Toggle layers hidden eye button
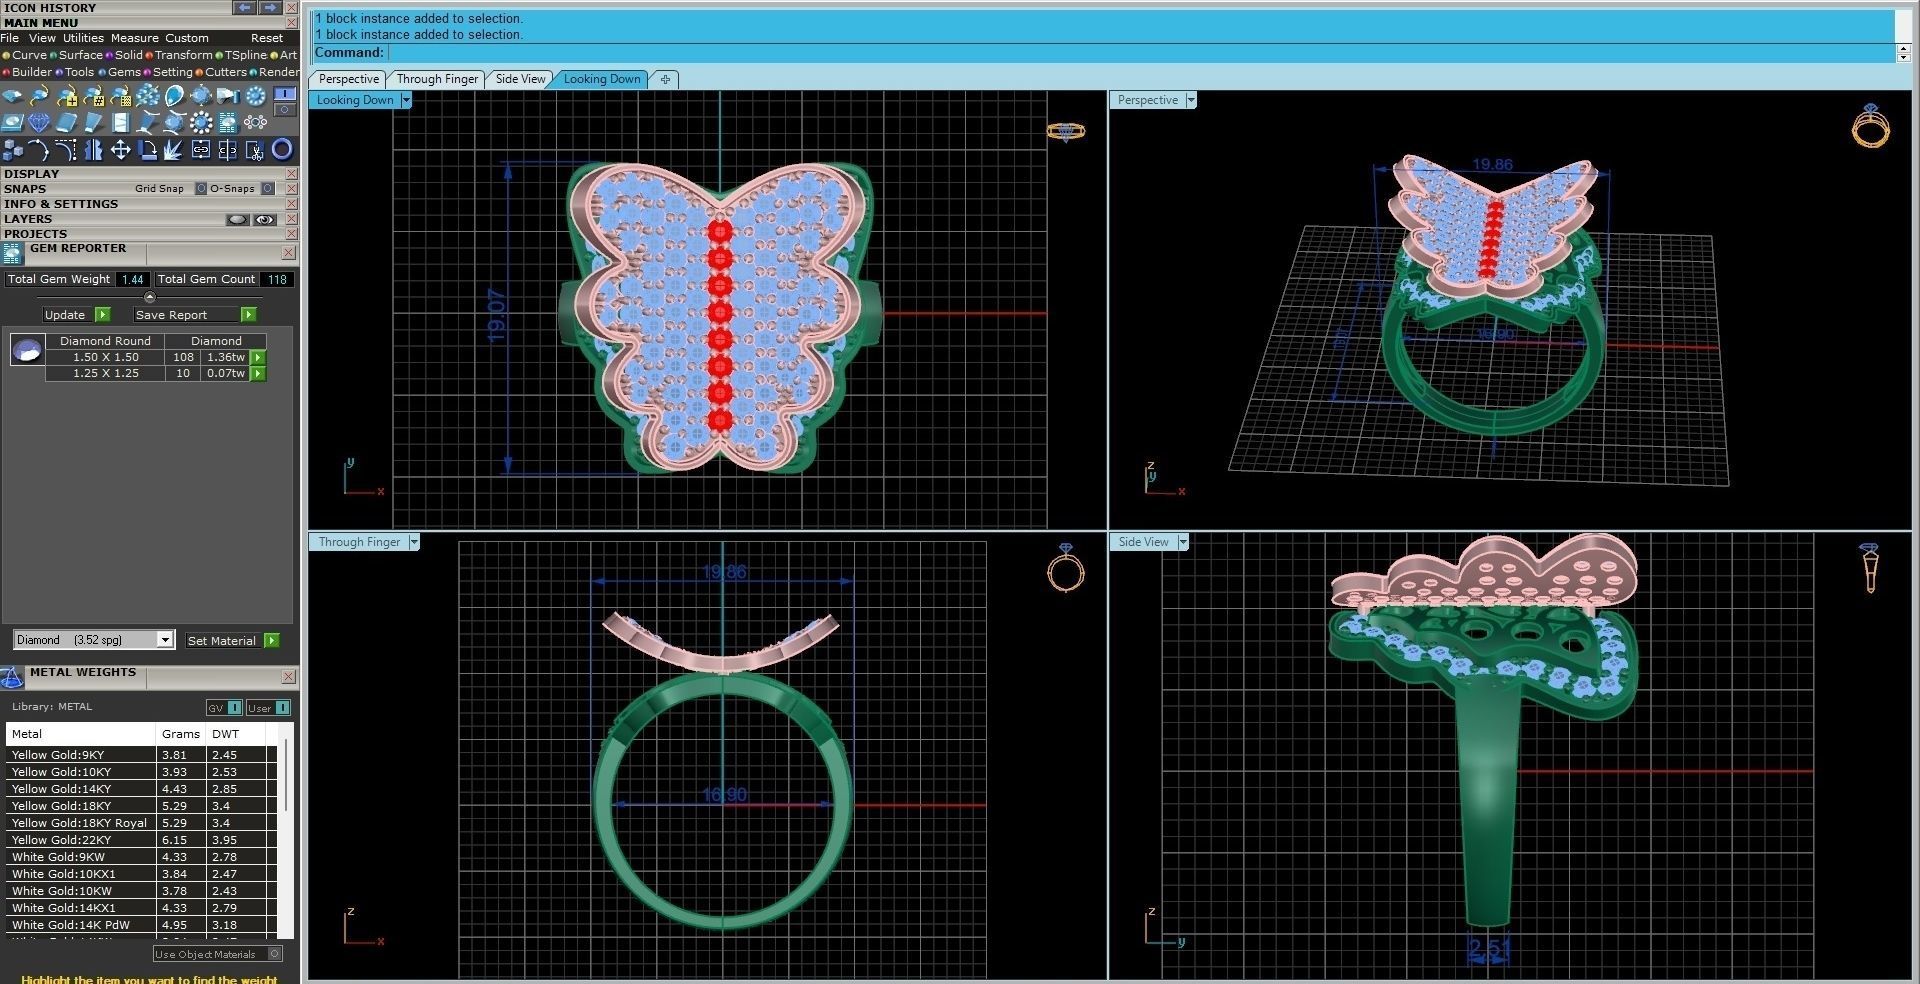The width and height of the screenshot is (1920, 984). pyautogui.click(x=237, y=219)
